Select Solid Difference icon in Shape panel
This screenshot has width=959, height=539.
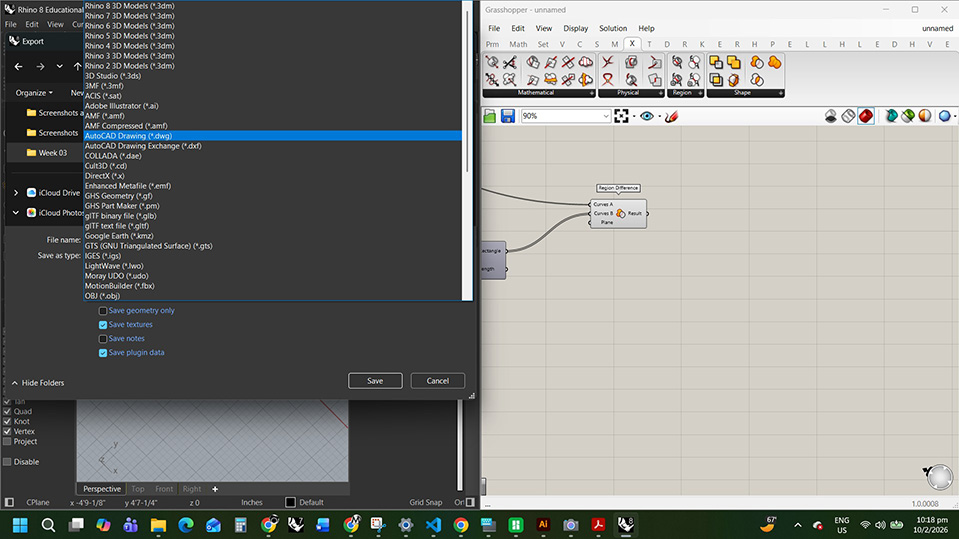click(716, 62)
